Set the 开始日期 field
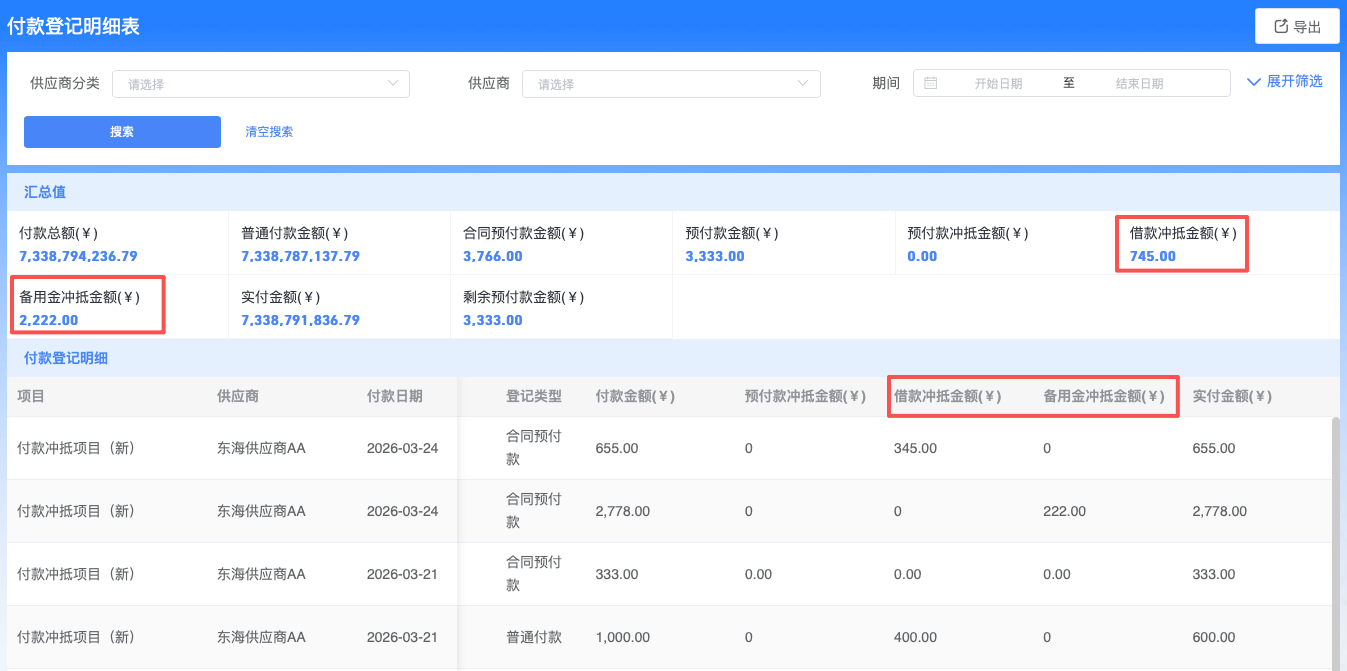This screenshot has width=1347, height=671. 997,84
